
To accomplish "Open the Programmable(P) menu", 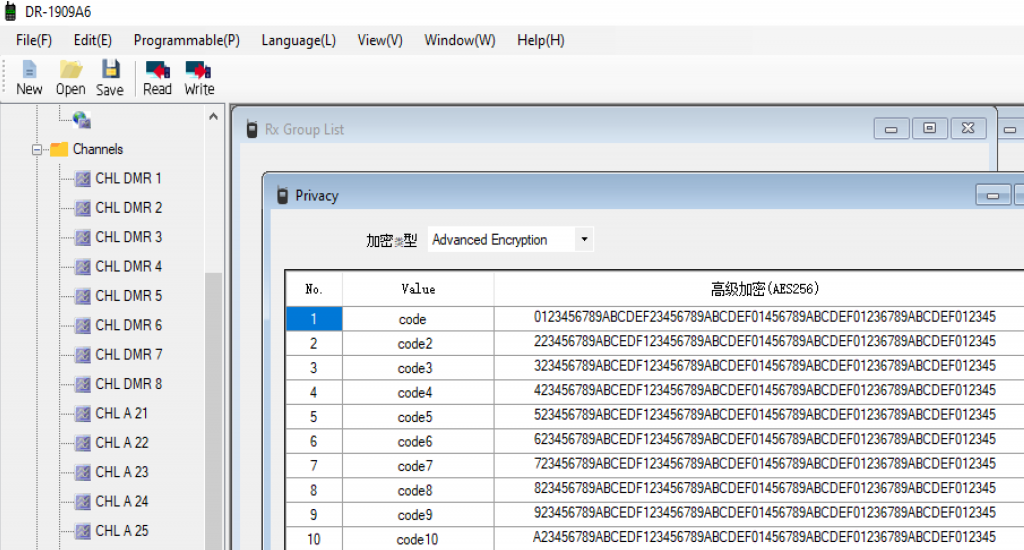I will 187,40.
